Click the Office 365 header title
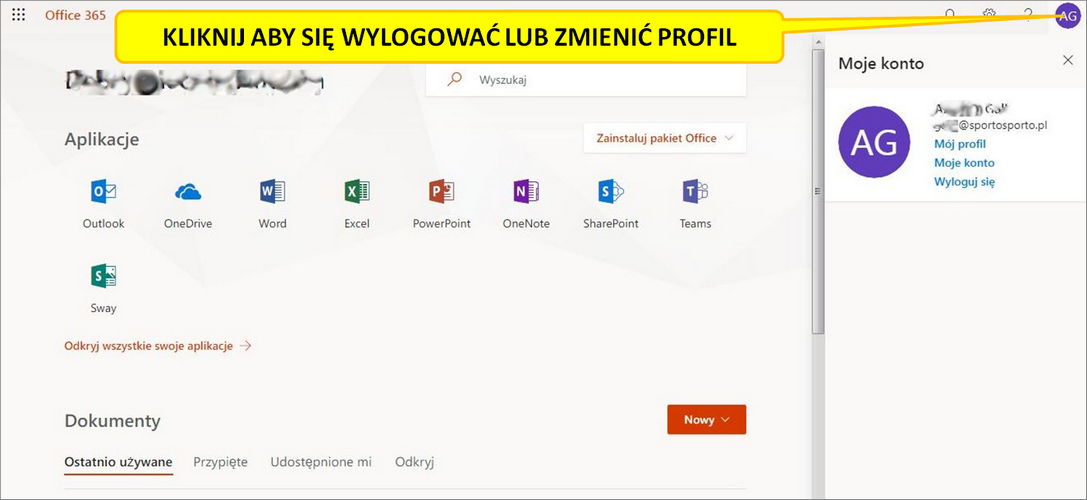 click(x=76, y=15)
